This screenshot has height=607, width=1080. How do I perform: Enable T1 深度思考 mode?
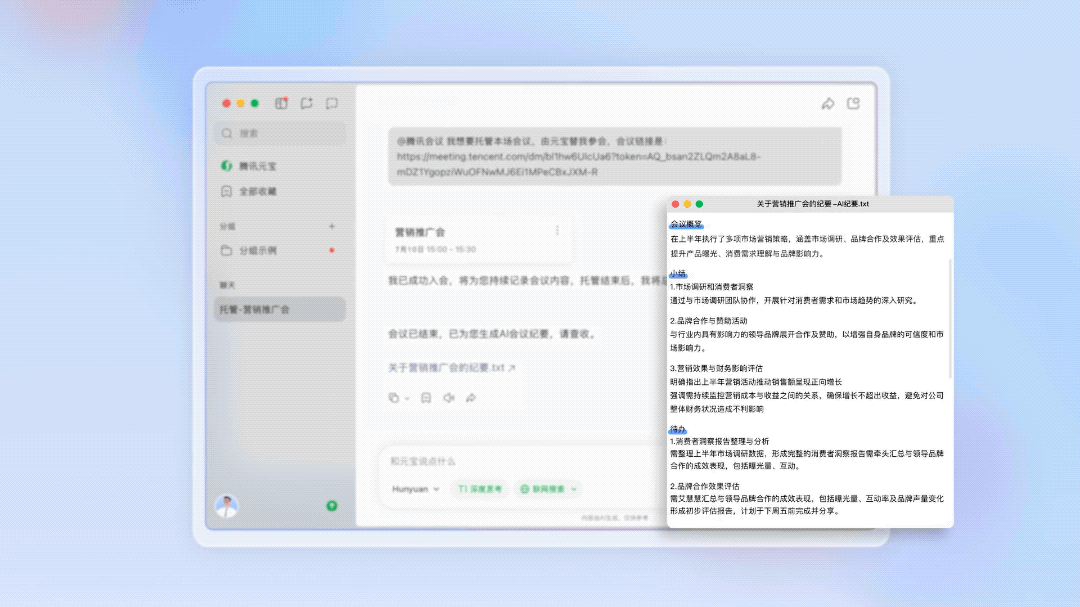pos(481,489)
